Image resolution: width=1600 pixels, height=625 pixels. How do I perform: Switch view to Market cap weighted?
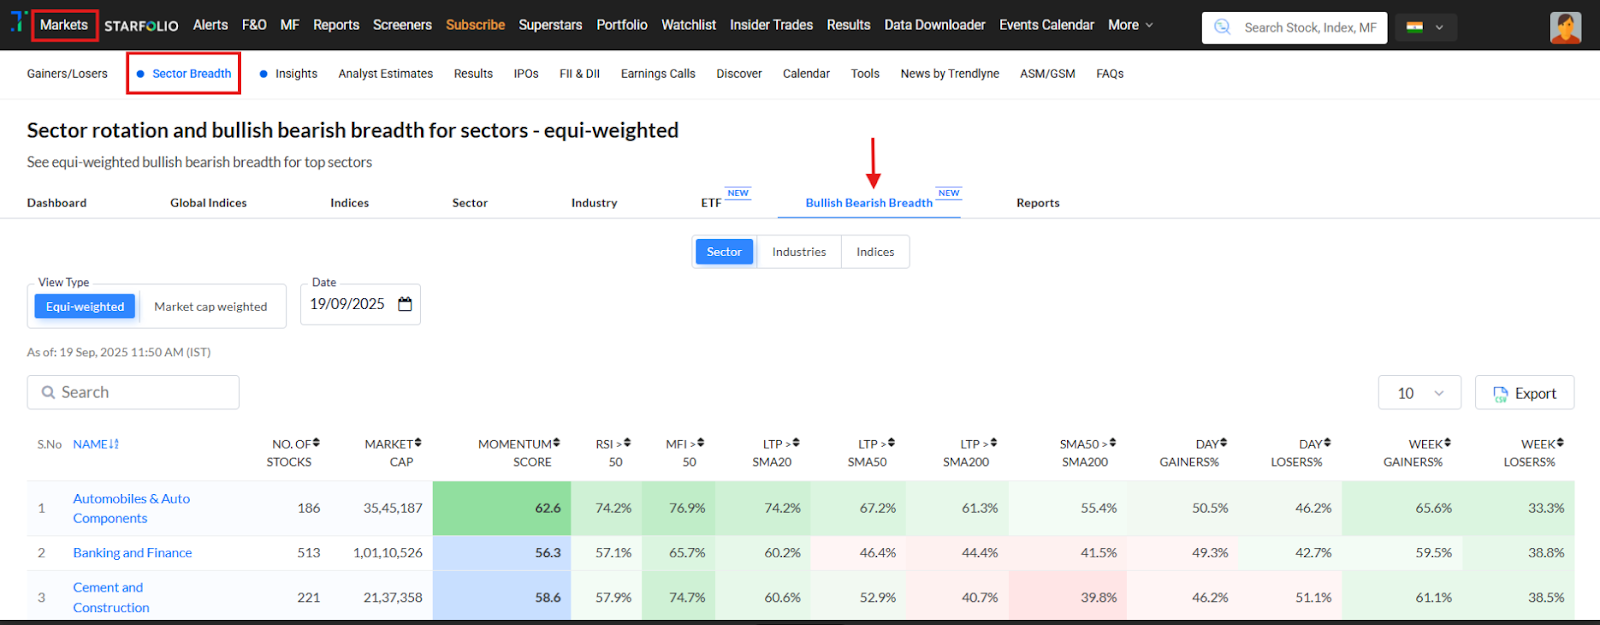pyautogui.click(x=210, y=307)
